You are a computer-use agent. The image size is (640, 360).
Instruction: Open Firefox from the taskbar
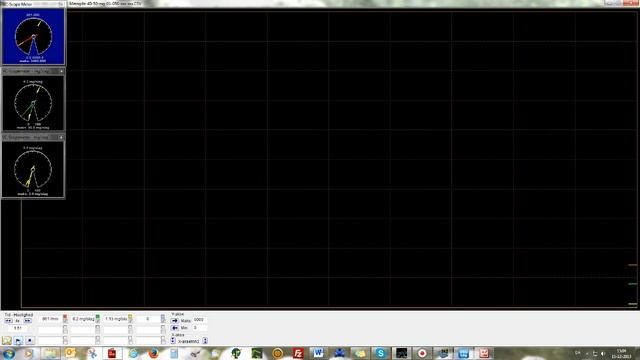[153, 353]
